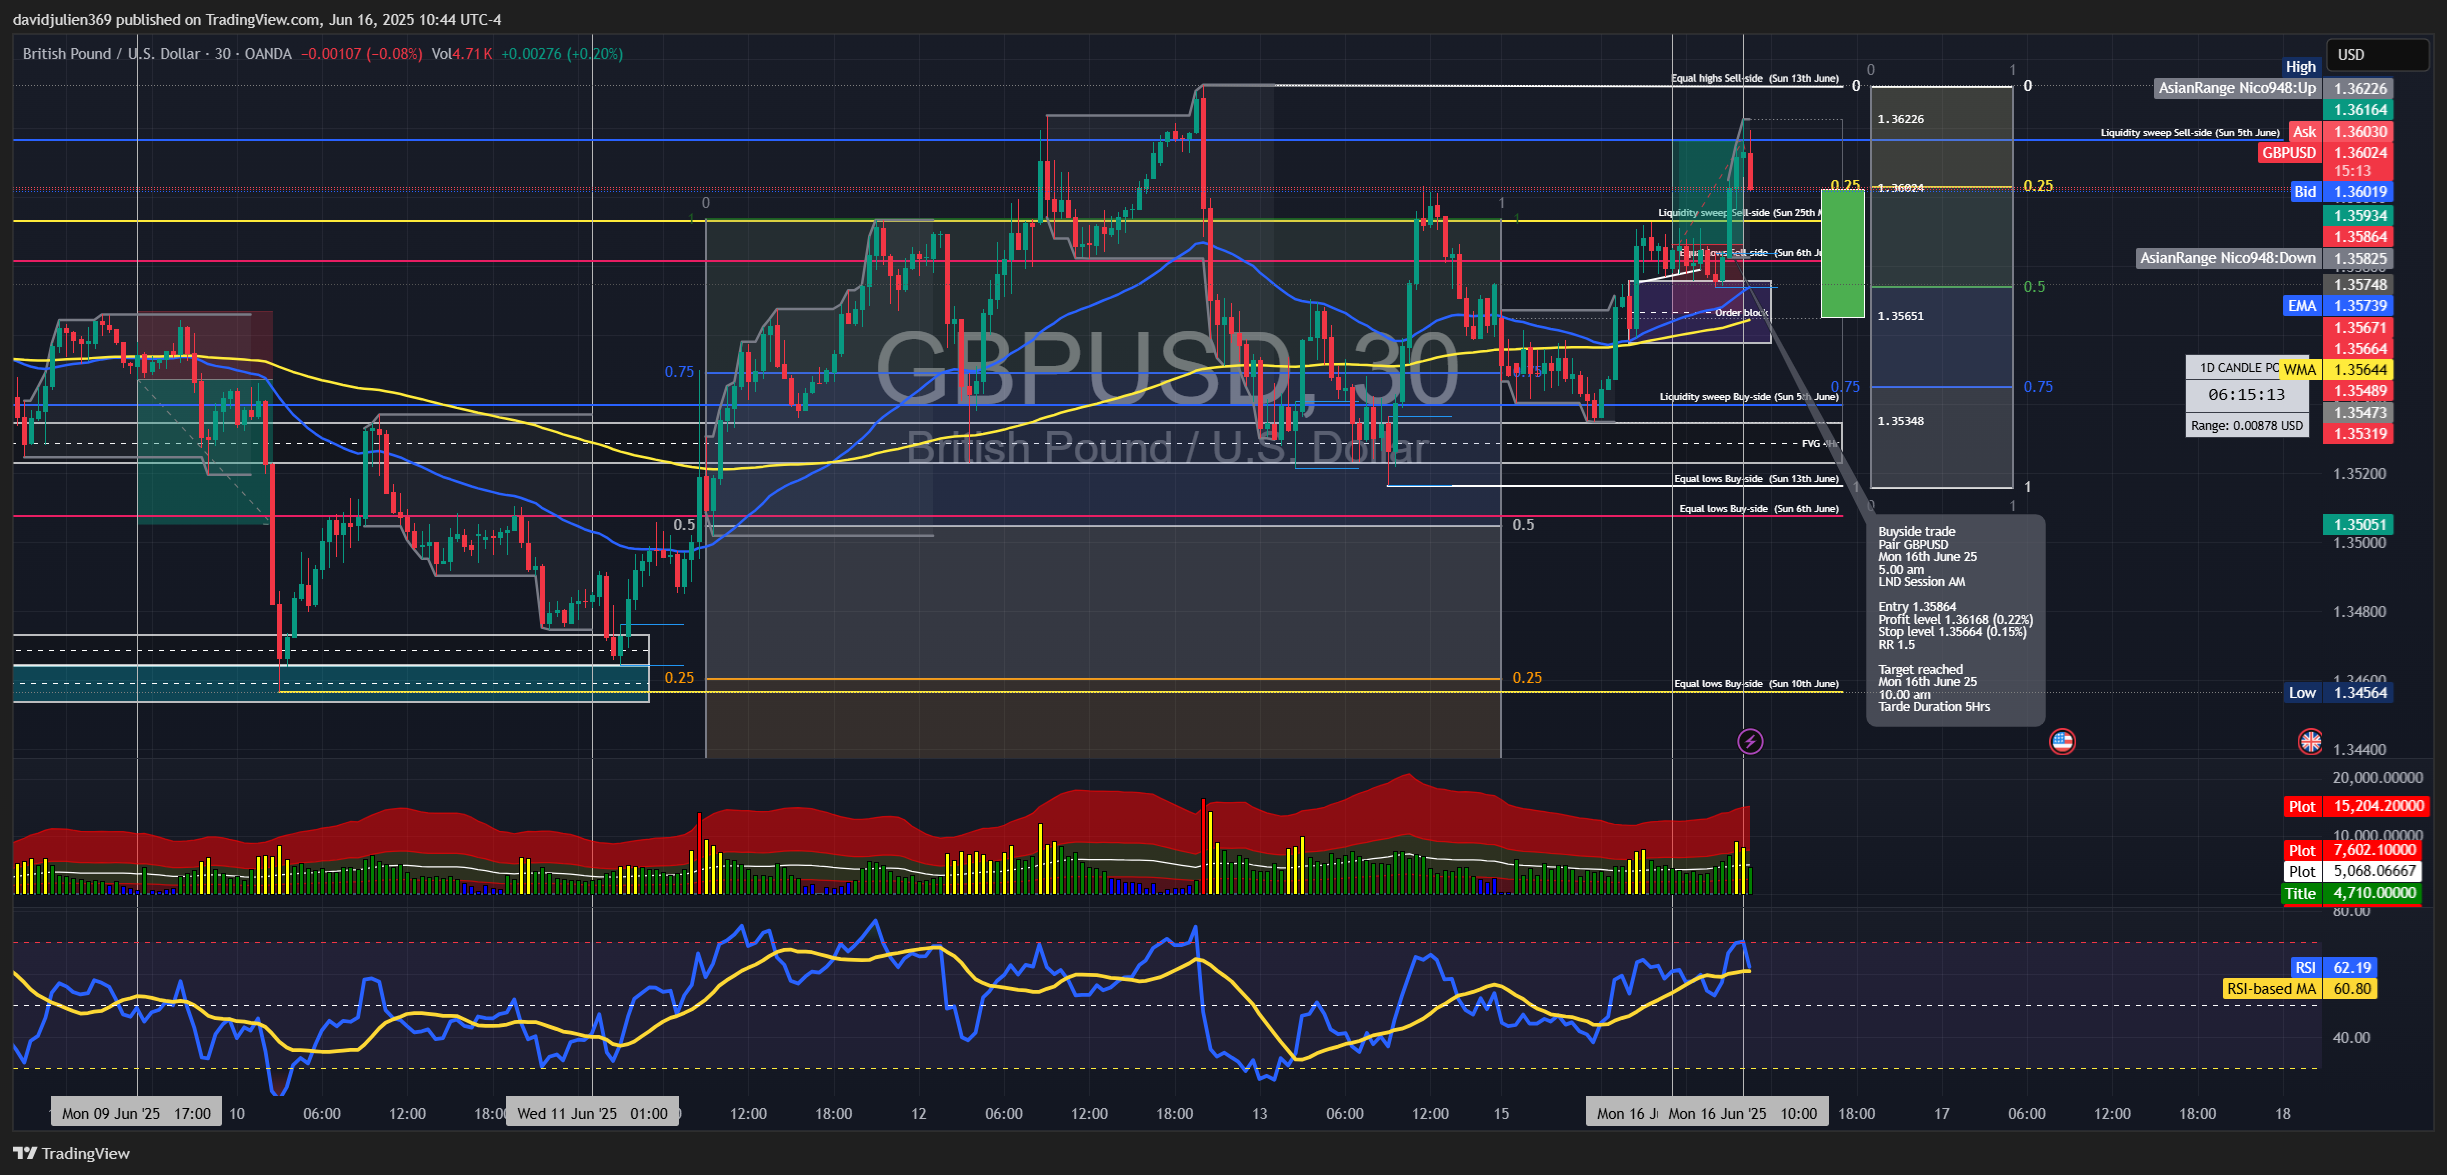This screenshot has width=2447, height=1175.
Task: Open the USD currency selector box
Action: (2377, 55)
